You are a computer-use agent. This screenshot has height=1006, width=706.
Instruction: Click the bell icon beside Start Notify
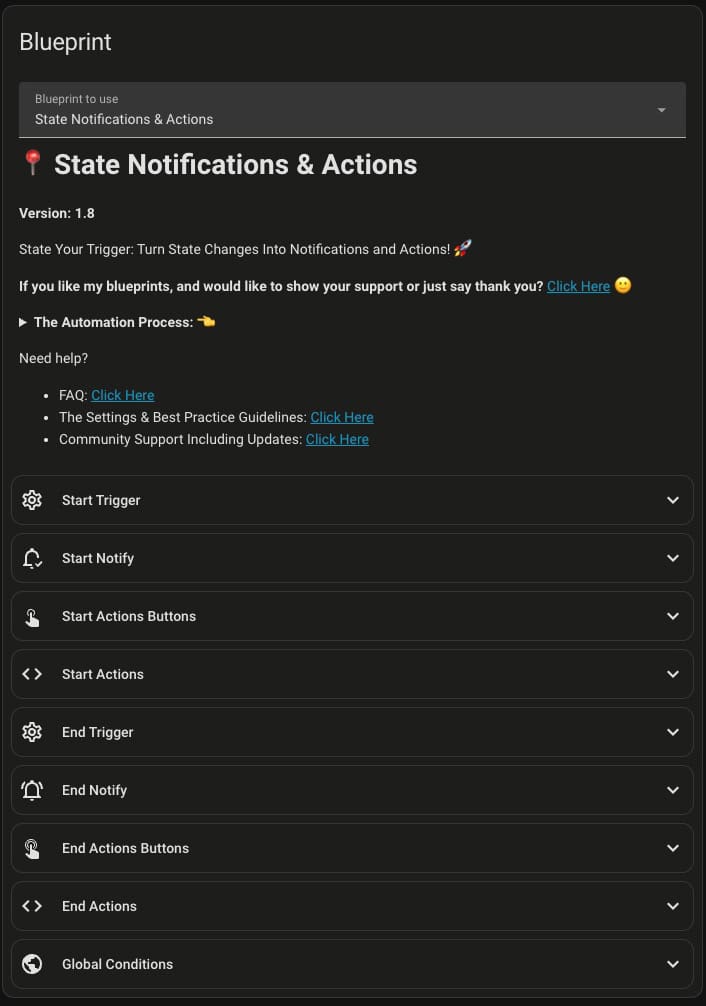[32, 558]
